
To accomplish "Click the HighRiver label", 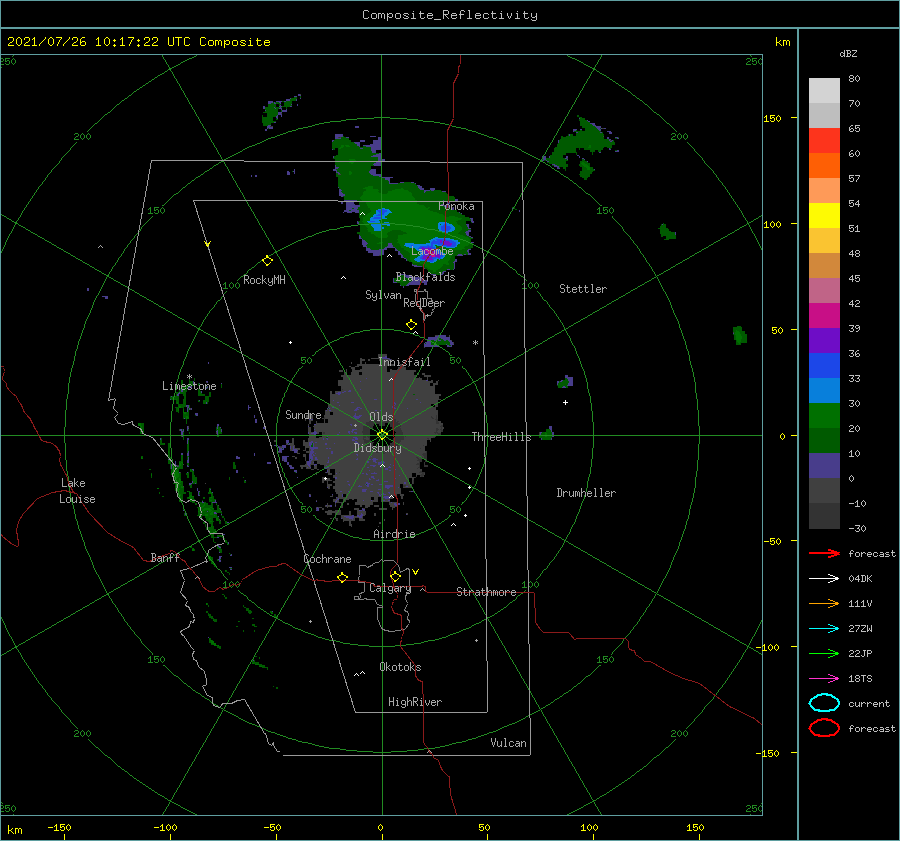I will 415,702.
